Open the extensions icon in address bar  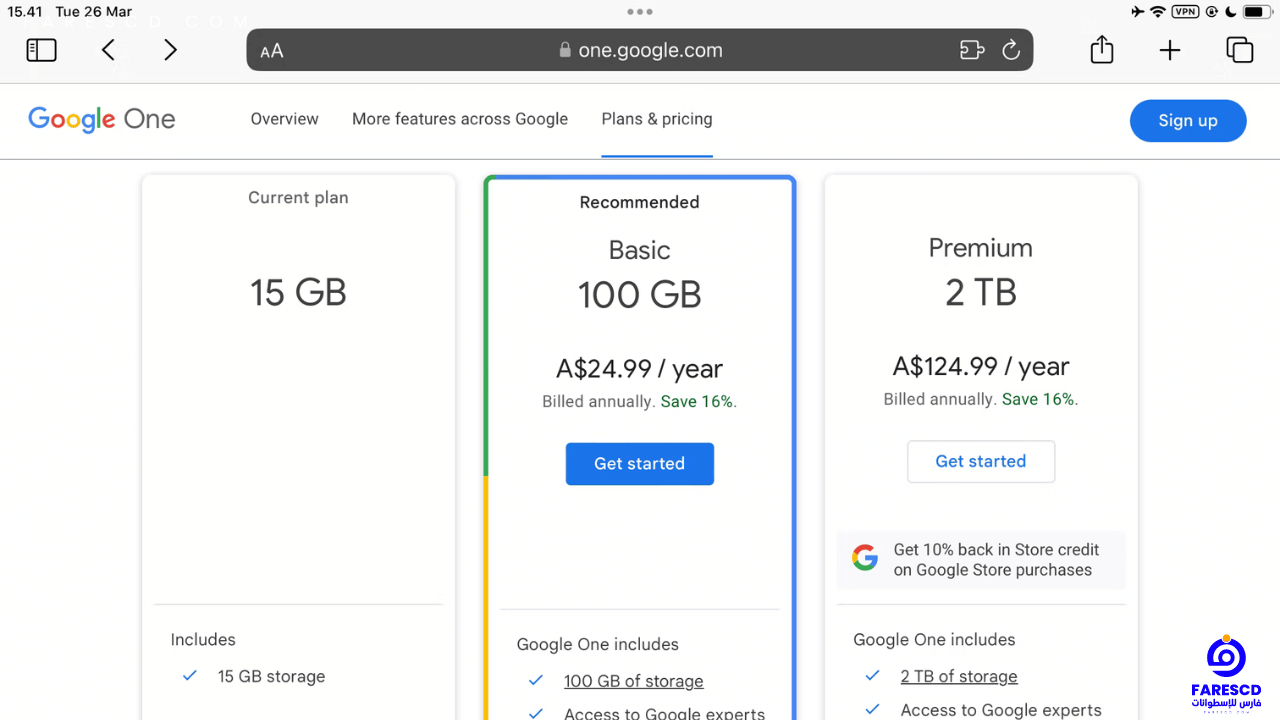click(972, 50)
